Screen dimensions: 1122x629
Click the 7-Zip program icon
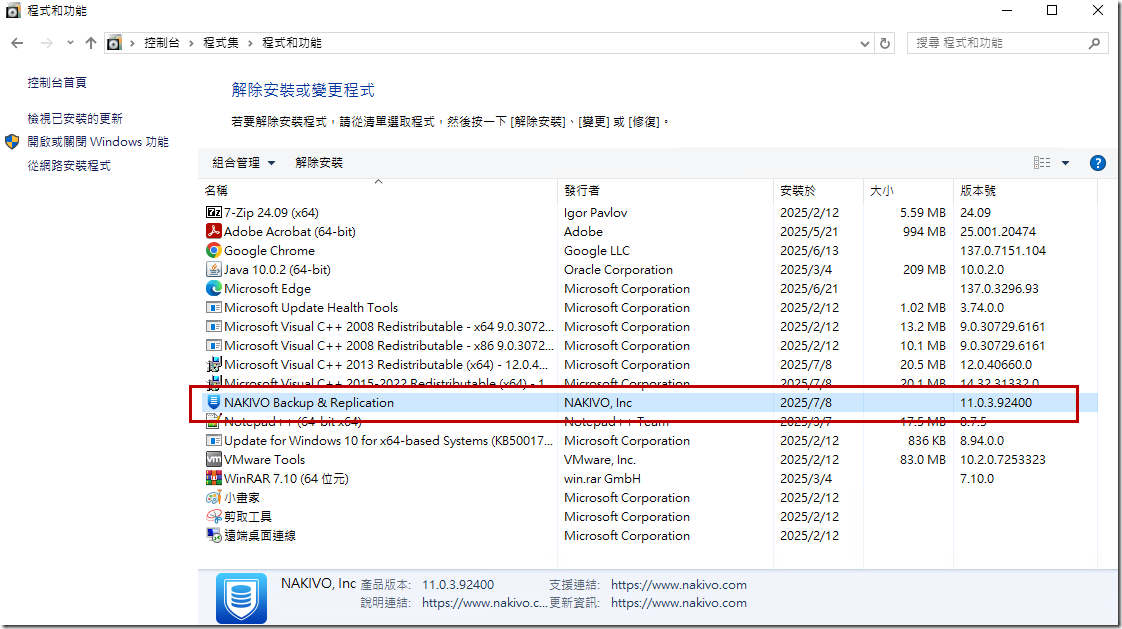[213, 213]
